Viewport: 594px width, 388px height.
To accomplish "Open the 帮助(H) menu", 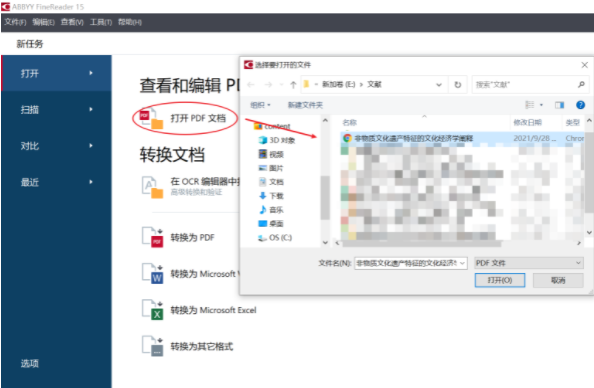I will (x=130, y=22).
